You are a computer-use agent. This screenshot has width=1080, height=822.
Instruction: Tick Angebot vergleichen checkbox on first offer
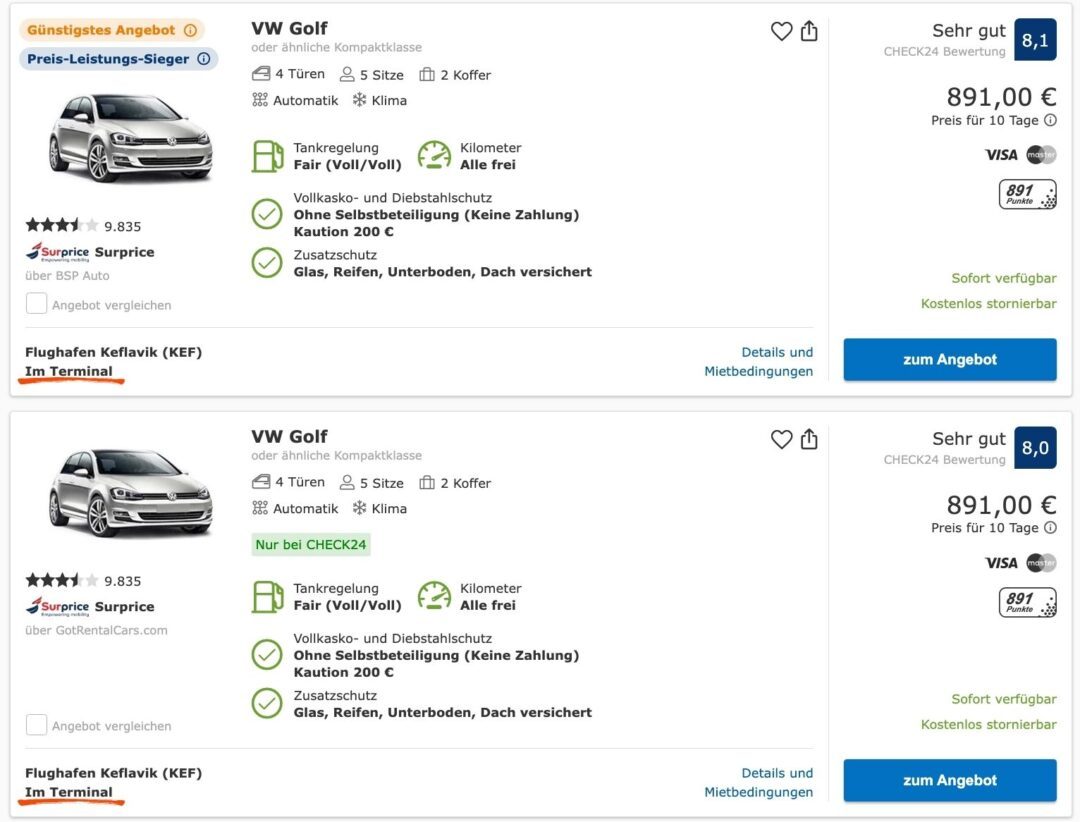coord(36,304)
